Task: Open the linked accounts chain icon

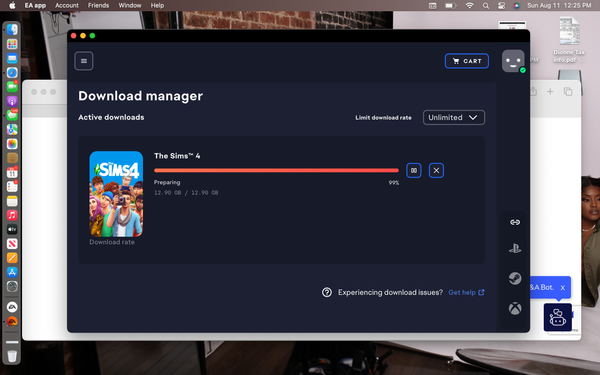Action: coord(515,222)
